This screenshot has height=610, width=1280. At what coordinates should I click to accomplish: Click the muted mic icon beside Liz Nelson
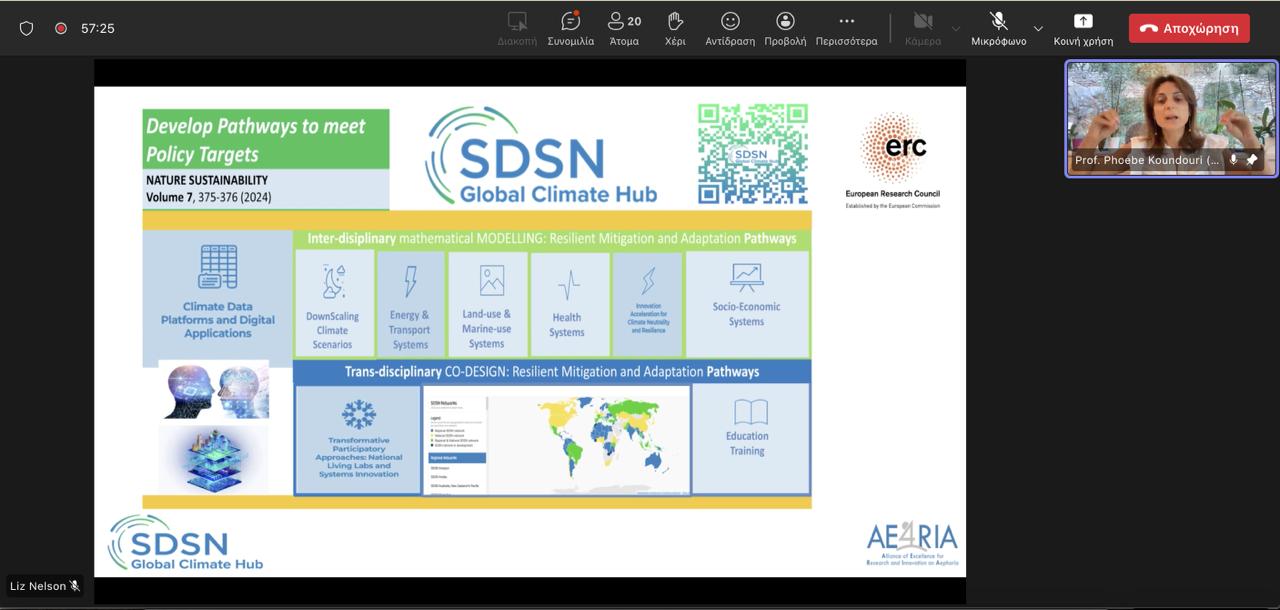coord(75,586)
